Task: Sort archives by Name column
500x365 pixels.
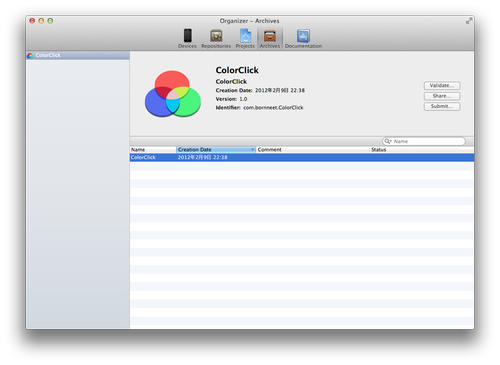Action: [153, 150]
